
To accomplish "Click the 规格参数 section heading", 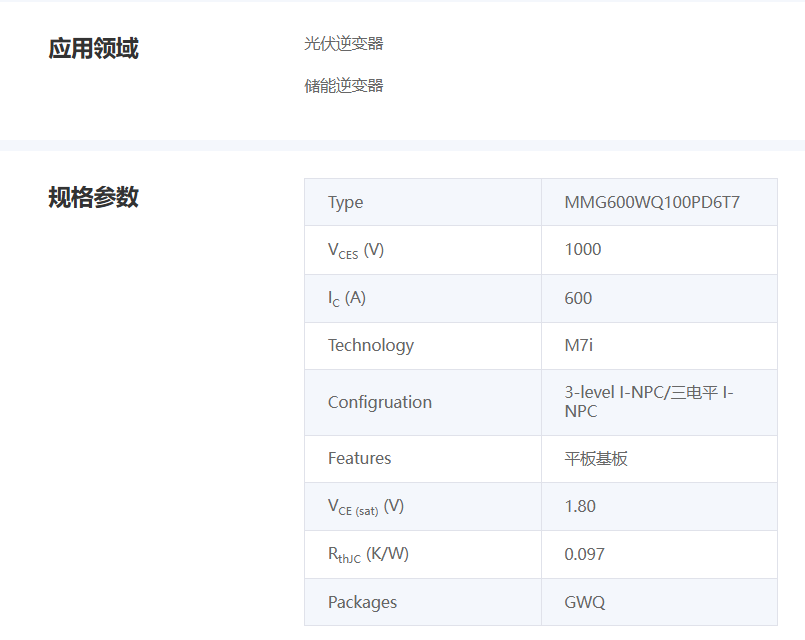I will (x=93, y=198).
